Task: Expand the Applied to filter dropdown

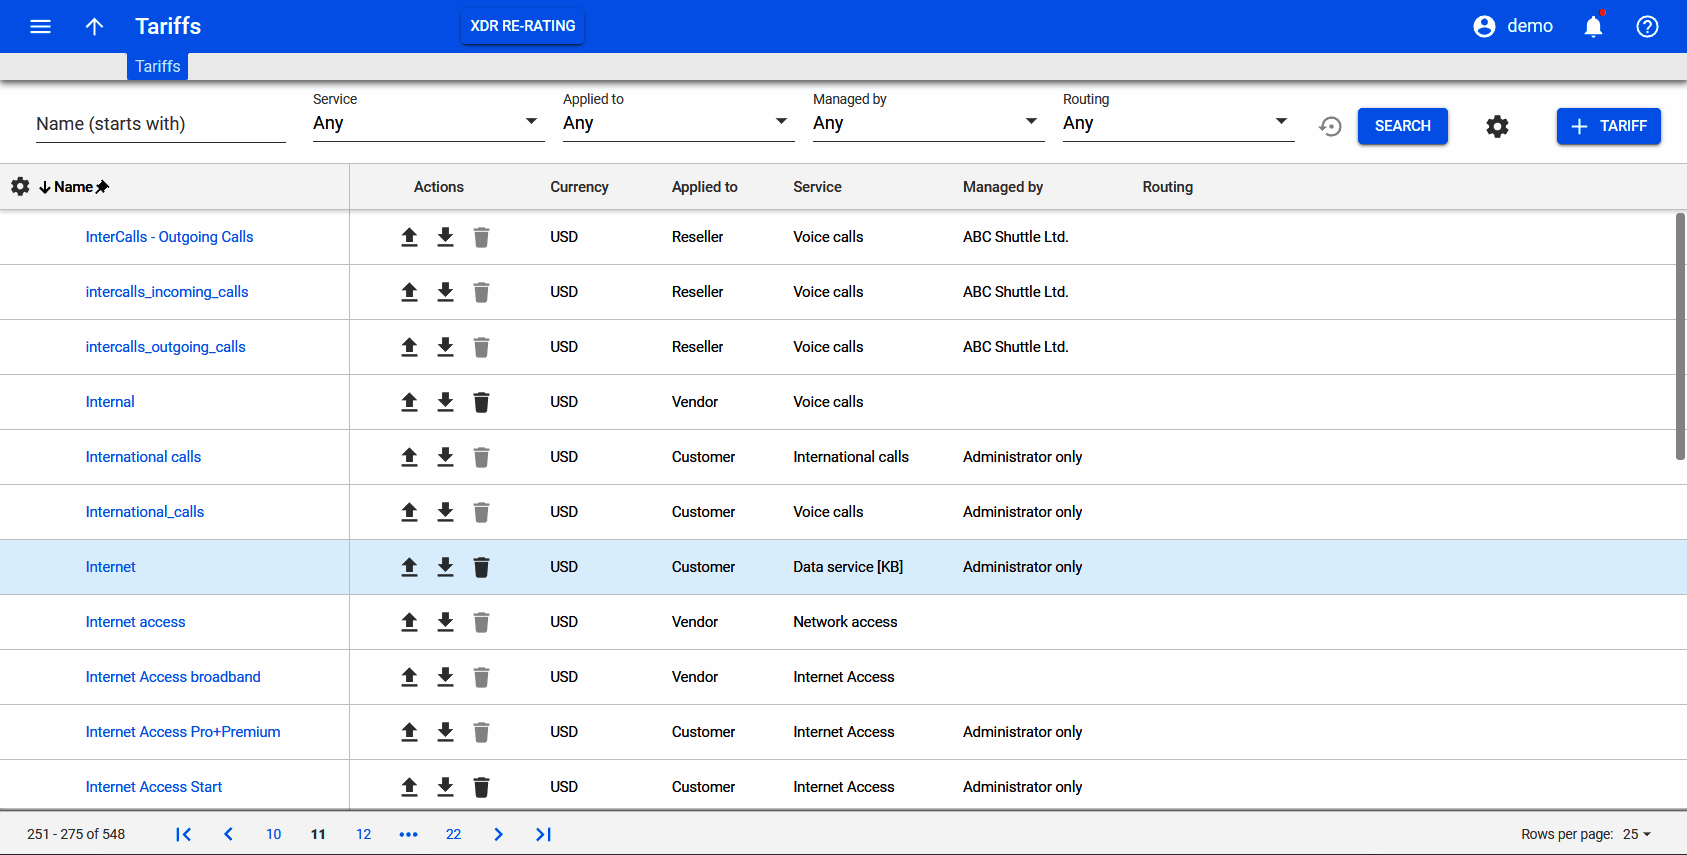Action: [678, 123]
